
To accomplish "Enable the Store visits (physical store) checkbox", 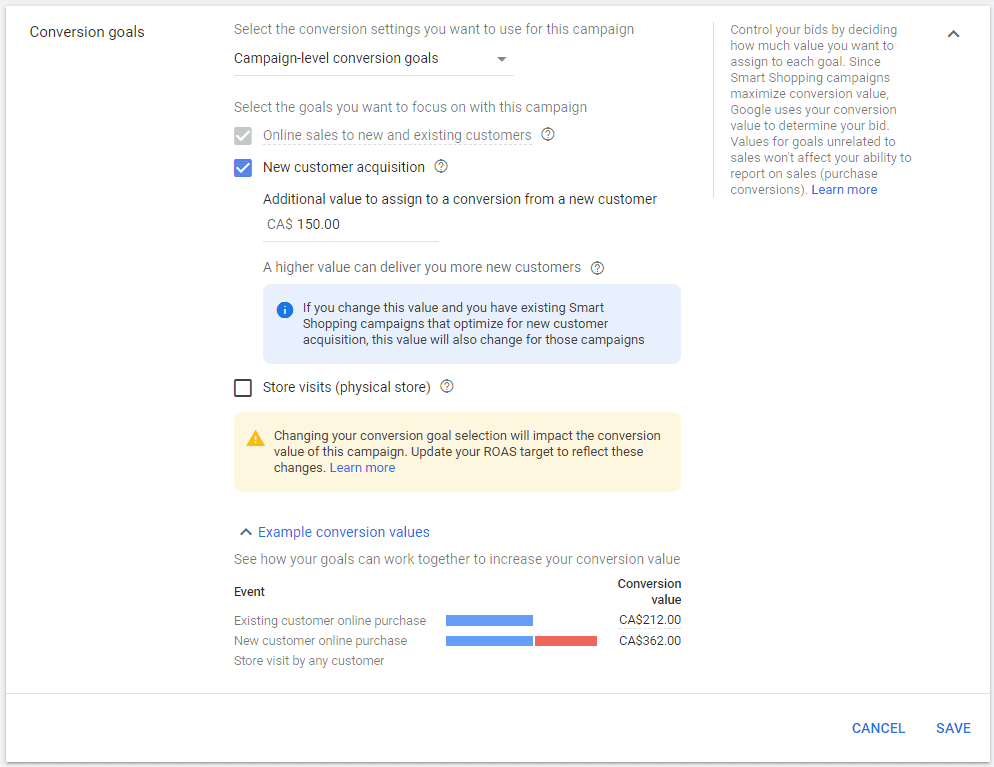I will (243, 387).
